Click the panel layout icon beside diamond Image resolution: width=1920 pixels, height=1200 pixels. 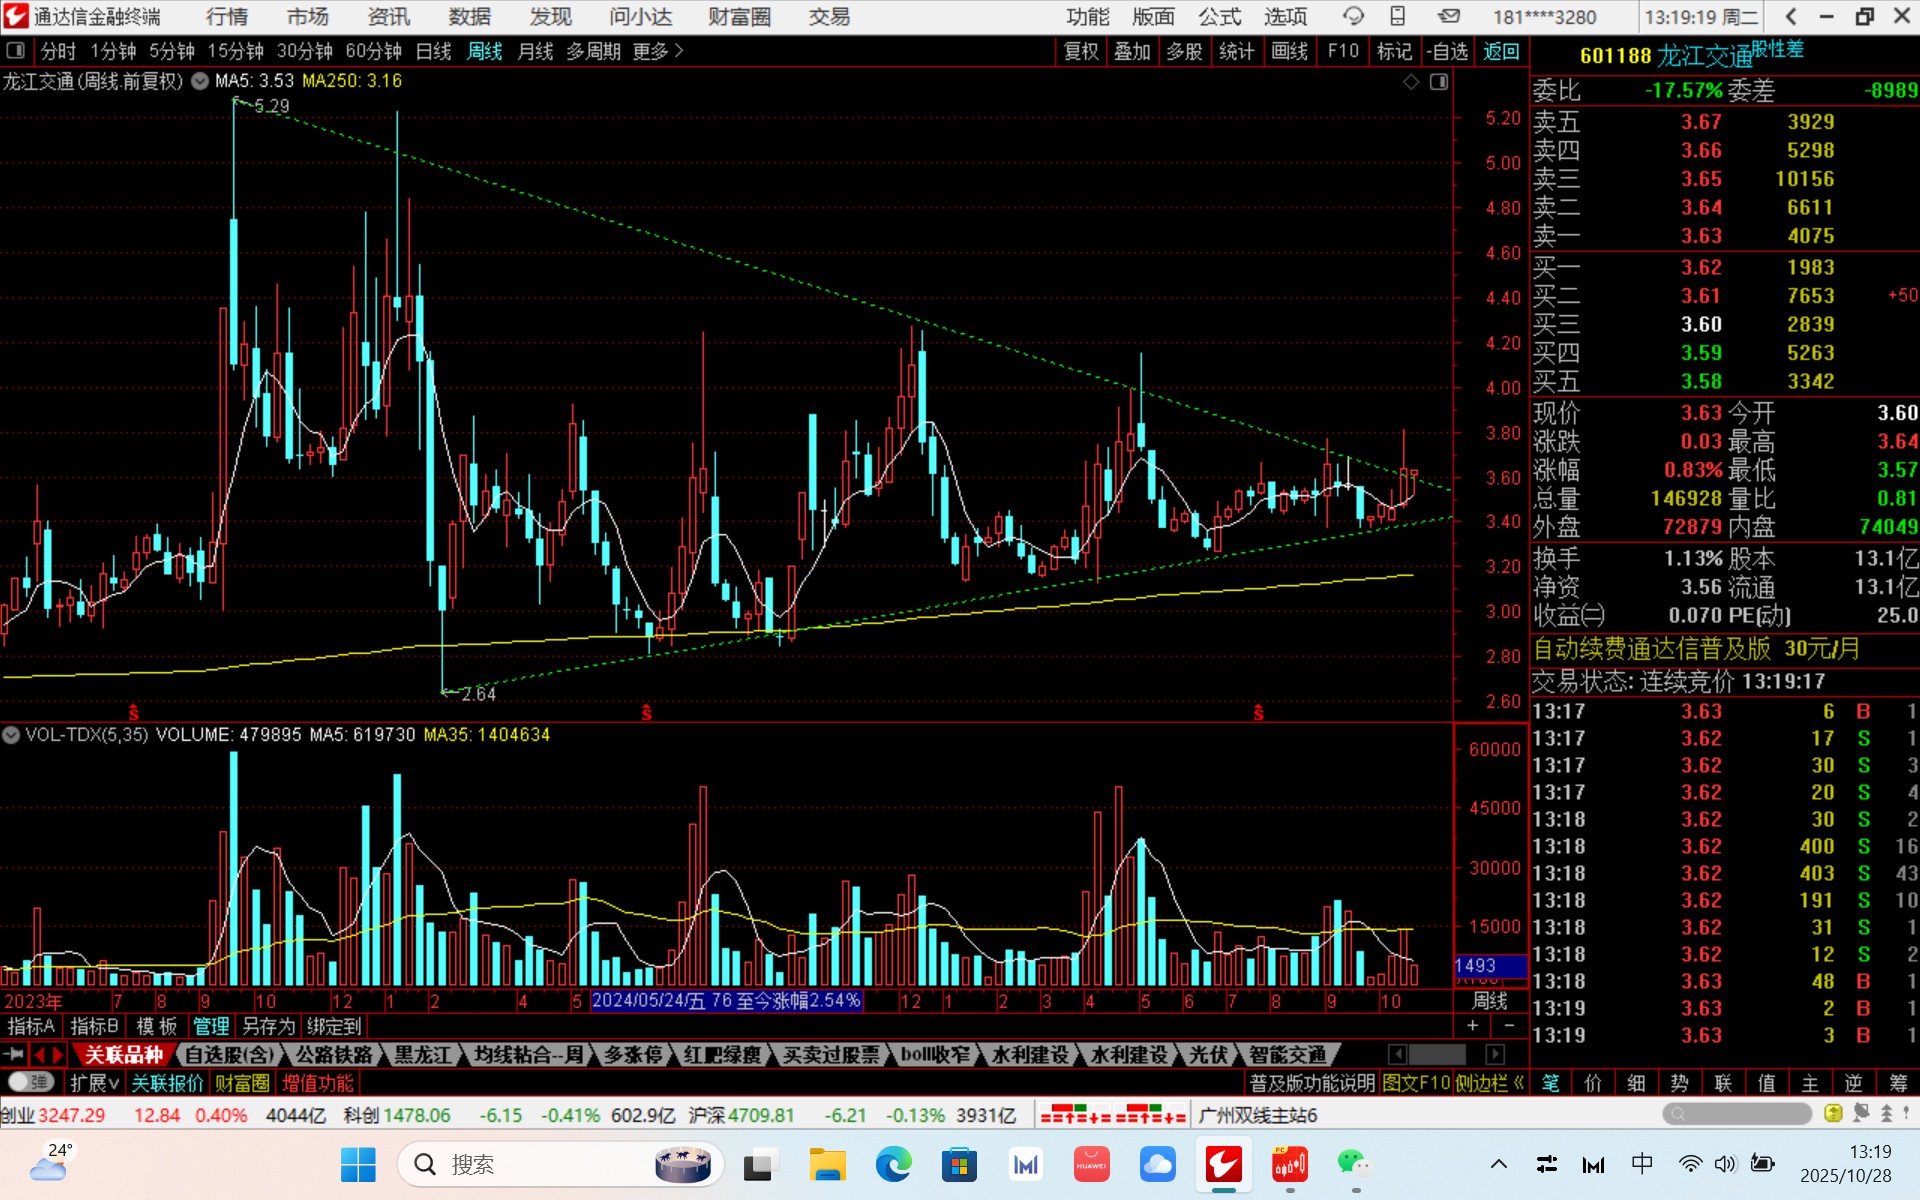click(1439, 82)
